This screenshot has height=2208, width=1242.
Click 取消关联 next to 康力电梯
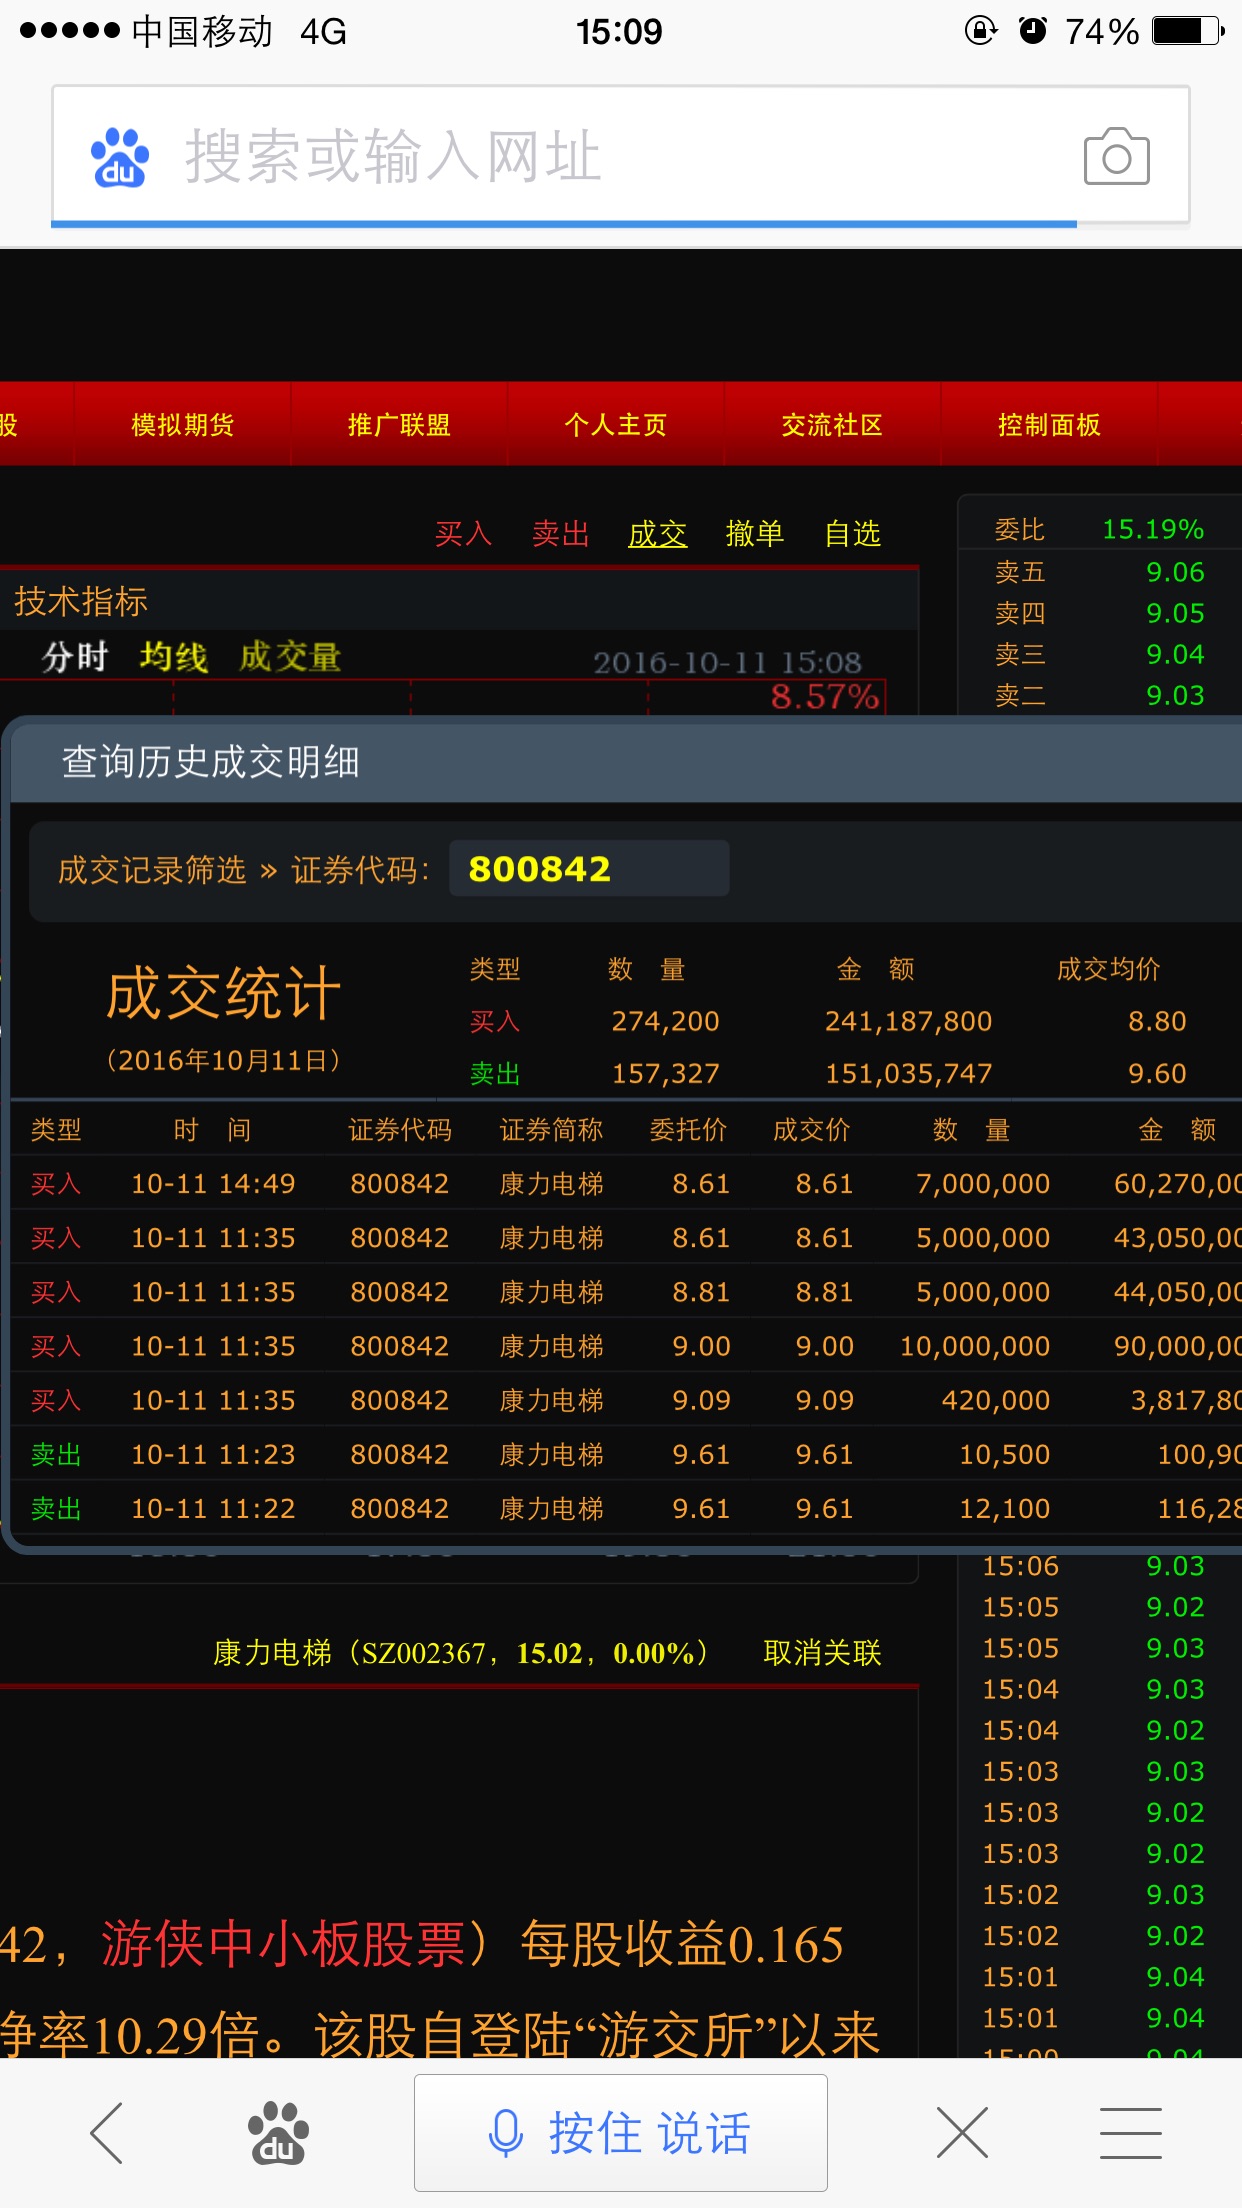click(822, 1653)
